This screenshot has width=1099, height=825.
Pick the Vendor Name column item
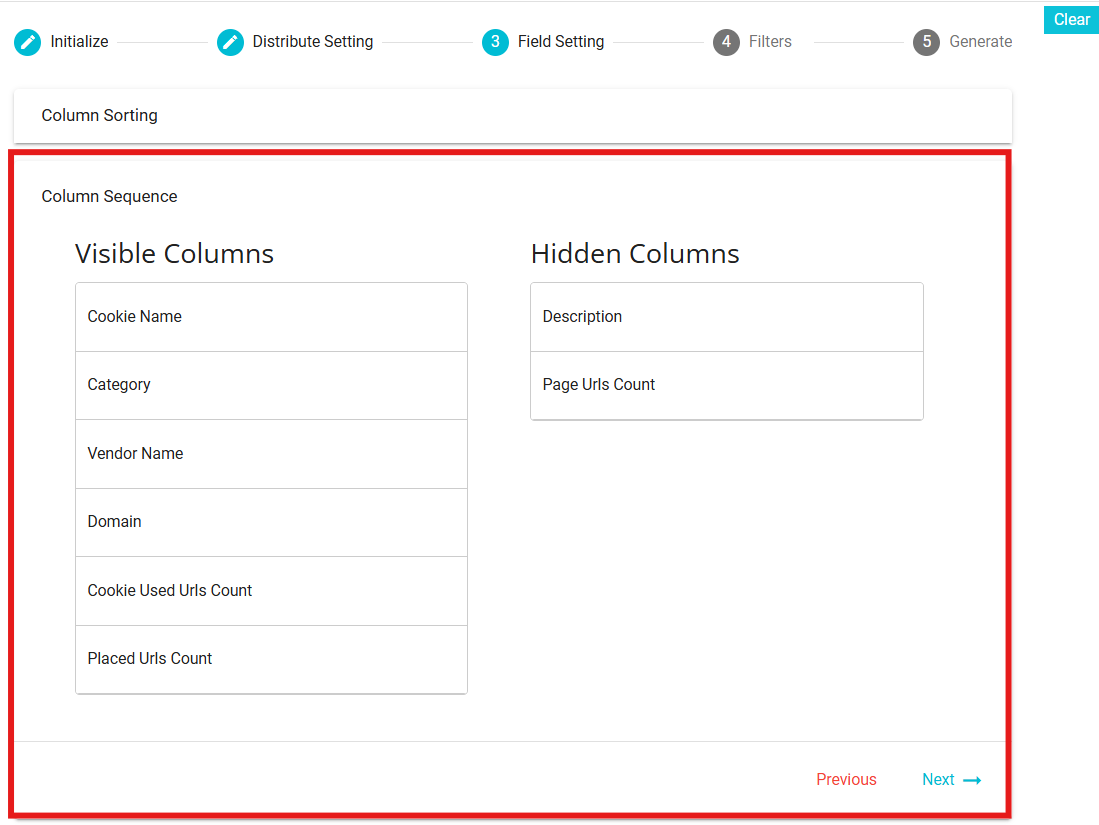(271, 454)
